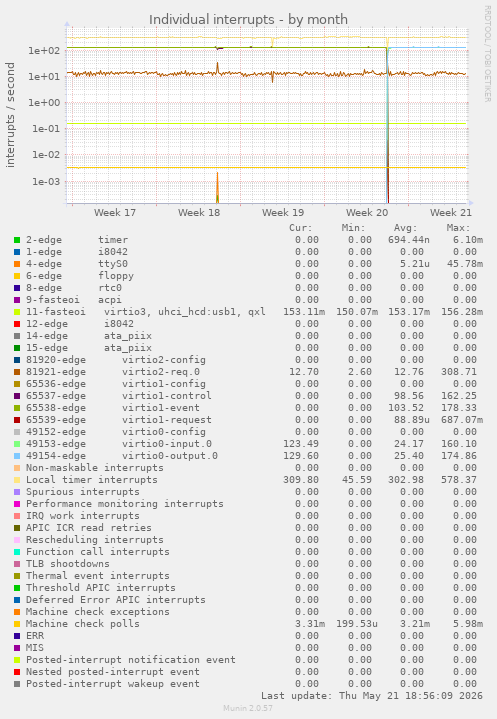Click the Week 20 axis label

point(367,212)
